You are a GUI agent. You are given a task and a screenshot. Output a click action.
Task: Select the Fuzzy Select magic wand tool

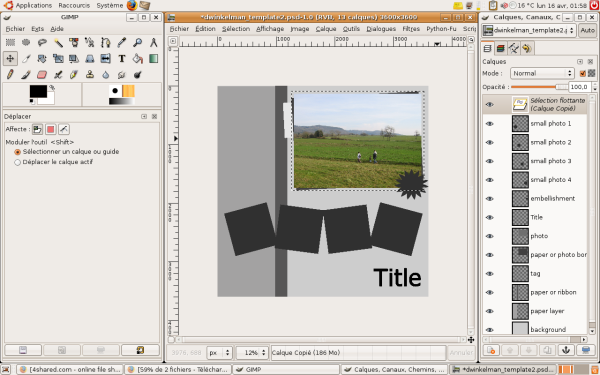pos(58,42)
